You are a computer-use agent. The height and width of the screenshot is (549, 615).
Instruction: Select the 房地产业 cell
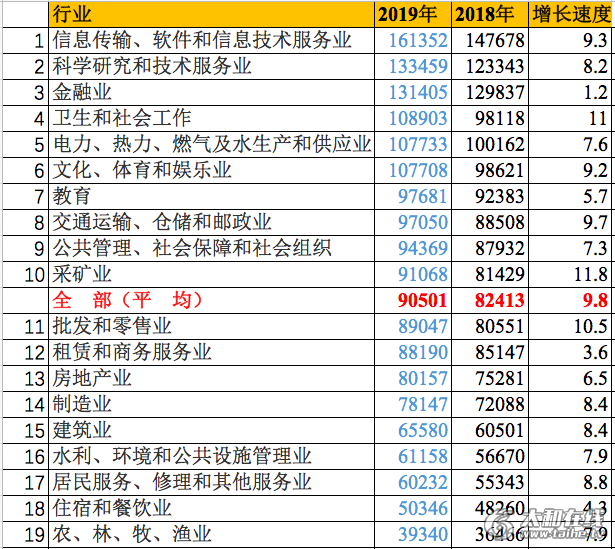point(211,378)
